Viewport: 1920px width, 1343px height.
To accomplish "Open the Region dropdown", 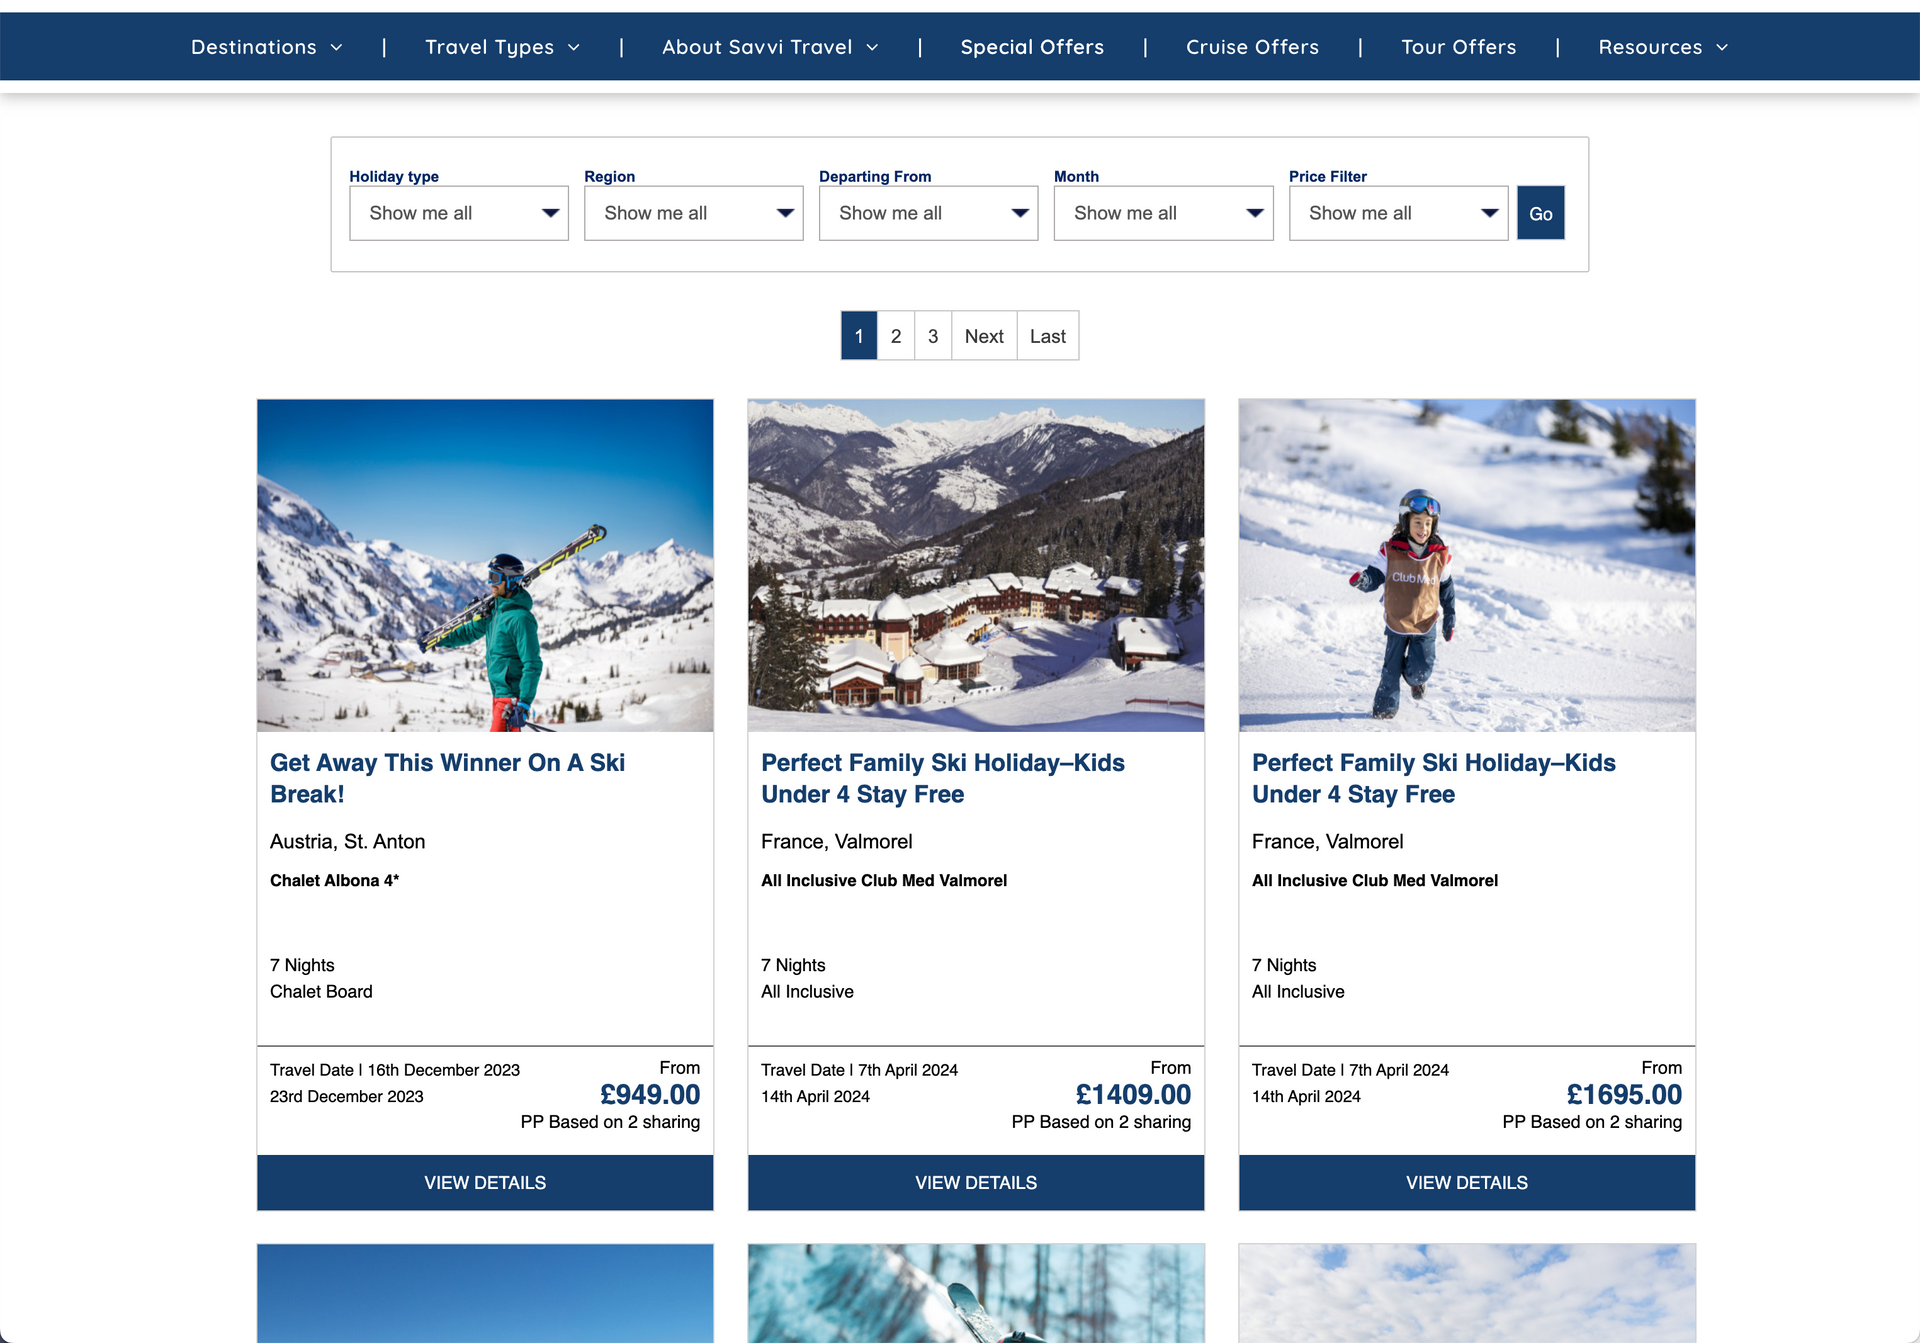I will (693, 213).
